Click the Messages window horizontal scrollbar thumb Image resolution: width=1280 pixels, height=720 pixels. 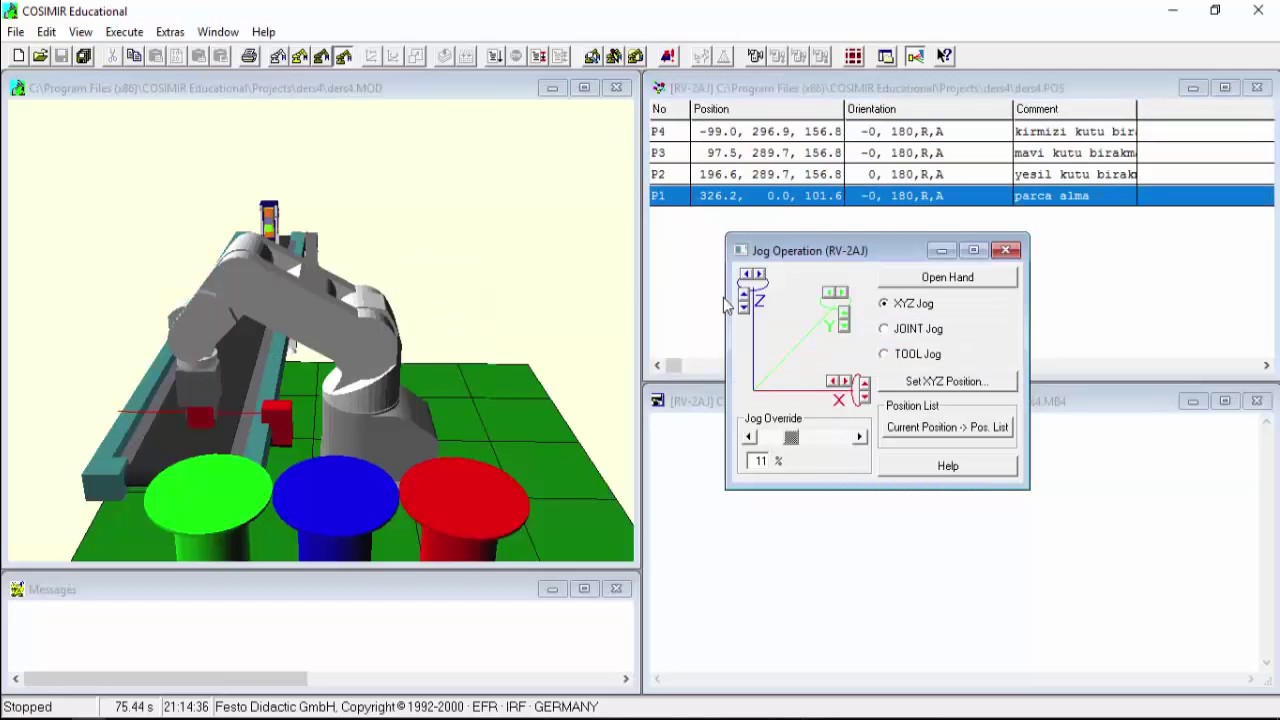tap(166, 679)
